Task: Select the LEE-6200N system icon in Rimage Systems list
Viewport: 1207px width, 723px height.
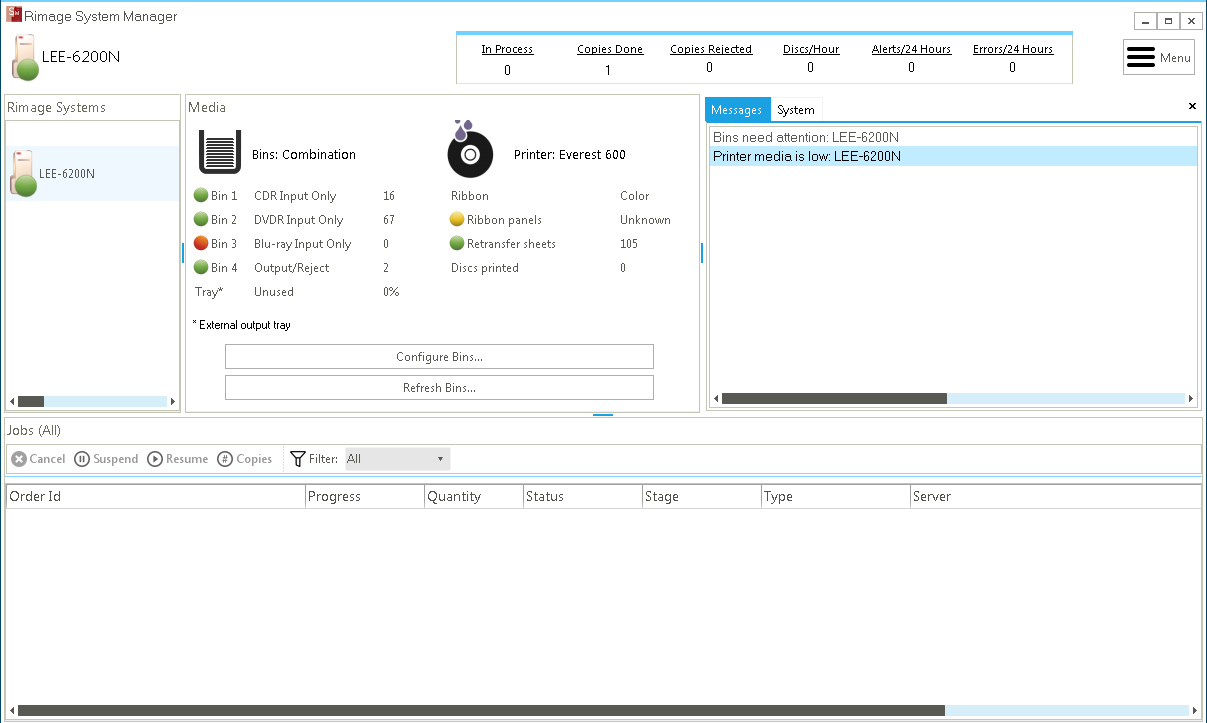Action: coord(24,173)
